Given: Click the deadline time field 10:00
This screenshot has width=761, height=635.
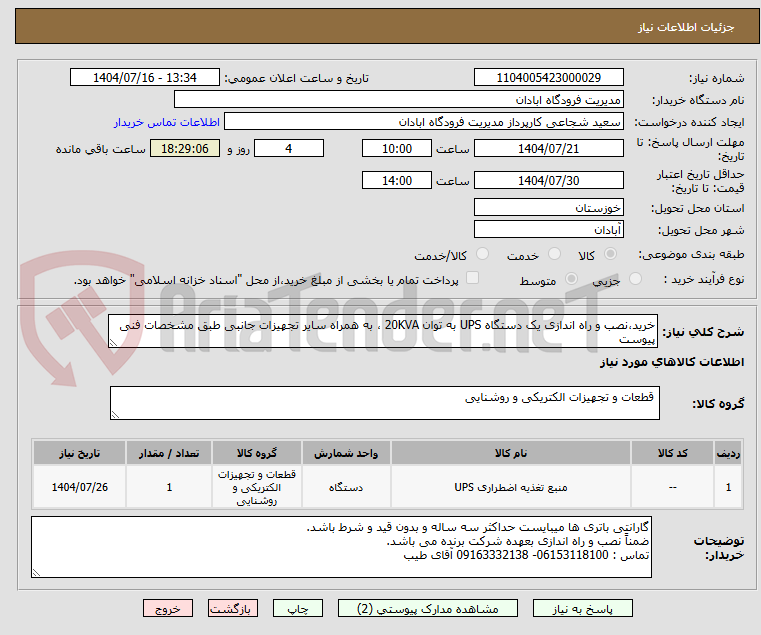Looking at the screenshot, I should (397, 149).
